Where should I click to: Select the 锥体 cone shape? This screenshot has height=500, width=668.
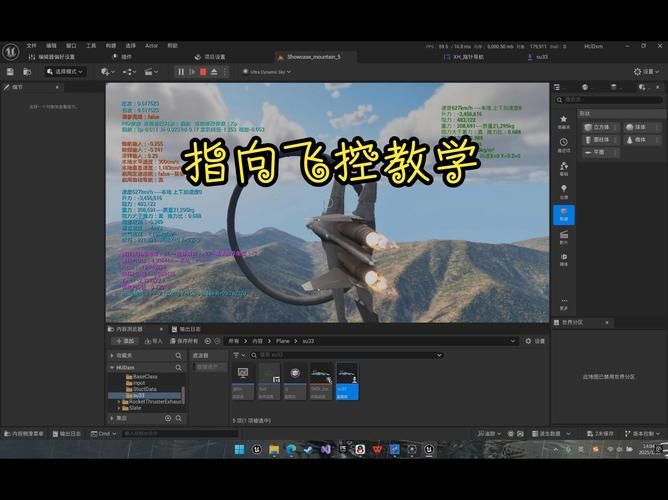pyautogui.click(x=642, y=140)
